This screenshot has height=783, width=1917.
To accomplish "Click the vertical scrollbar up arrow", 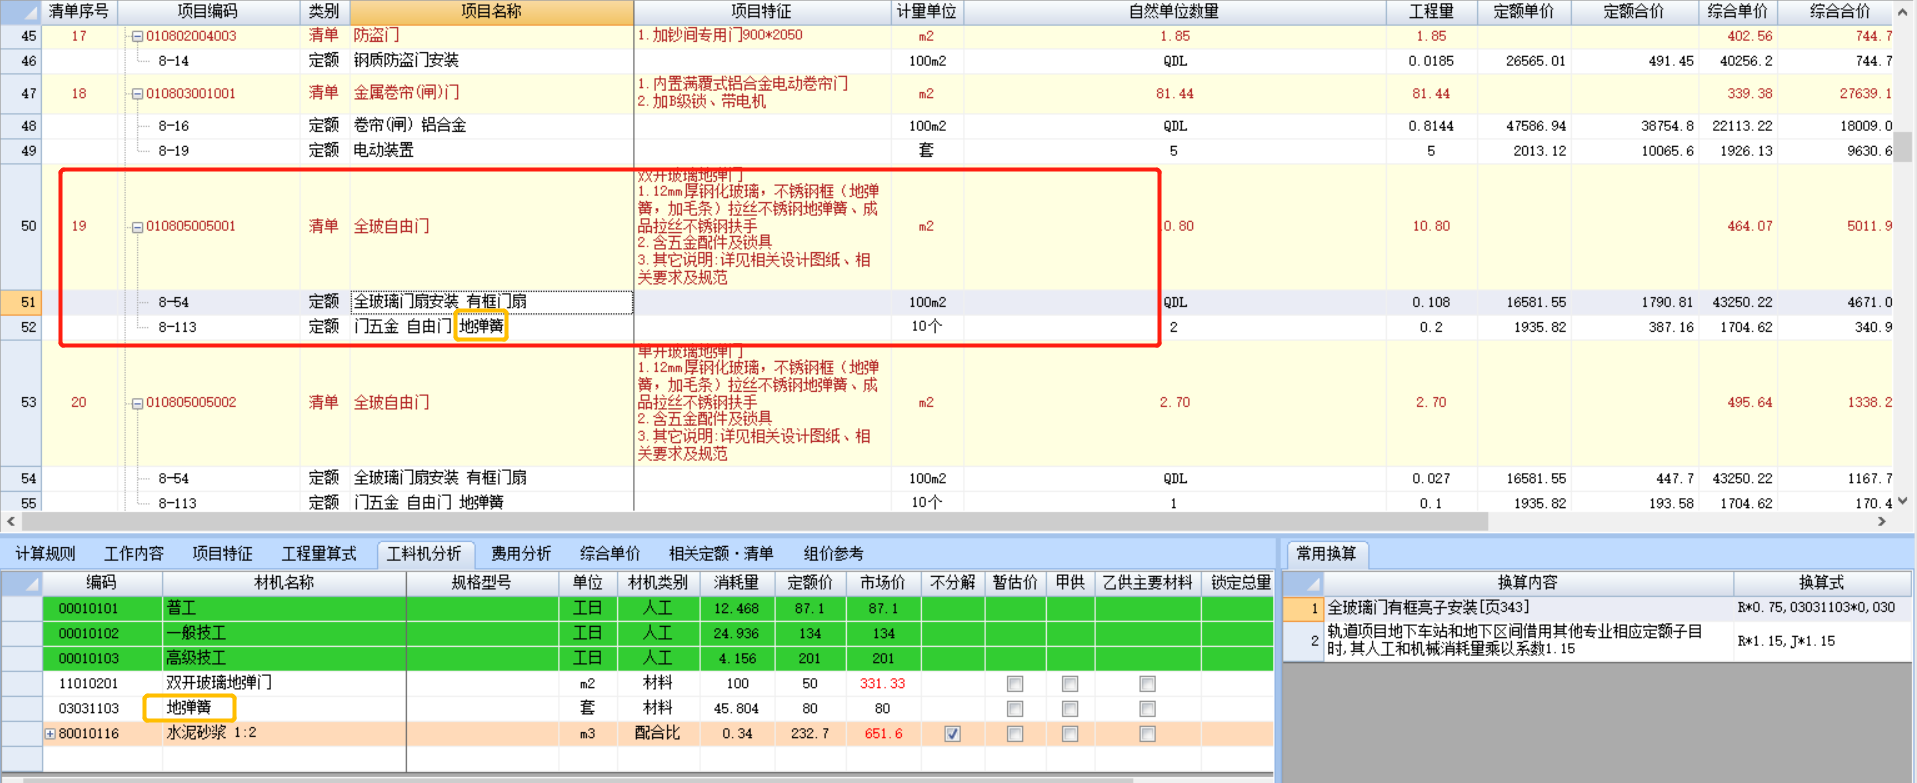I will pyautogui.click(x=1903, y=12).
